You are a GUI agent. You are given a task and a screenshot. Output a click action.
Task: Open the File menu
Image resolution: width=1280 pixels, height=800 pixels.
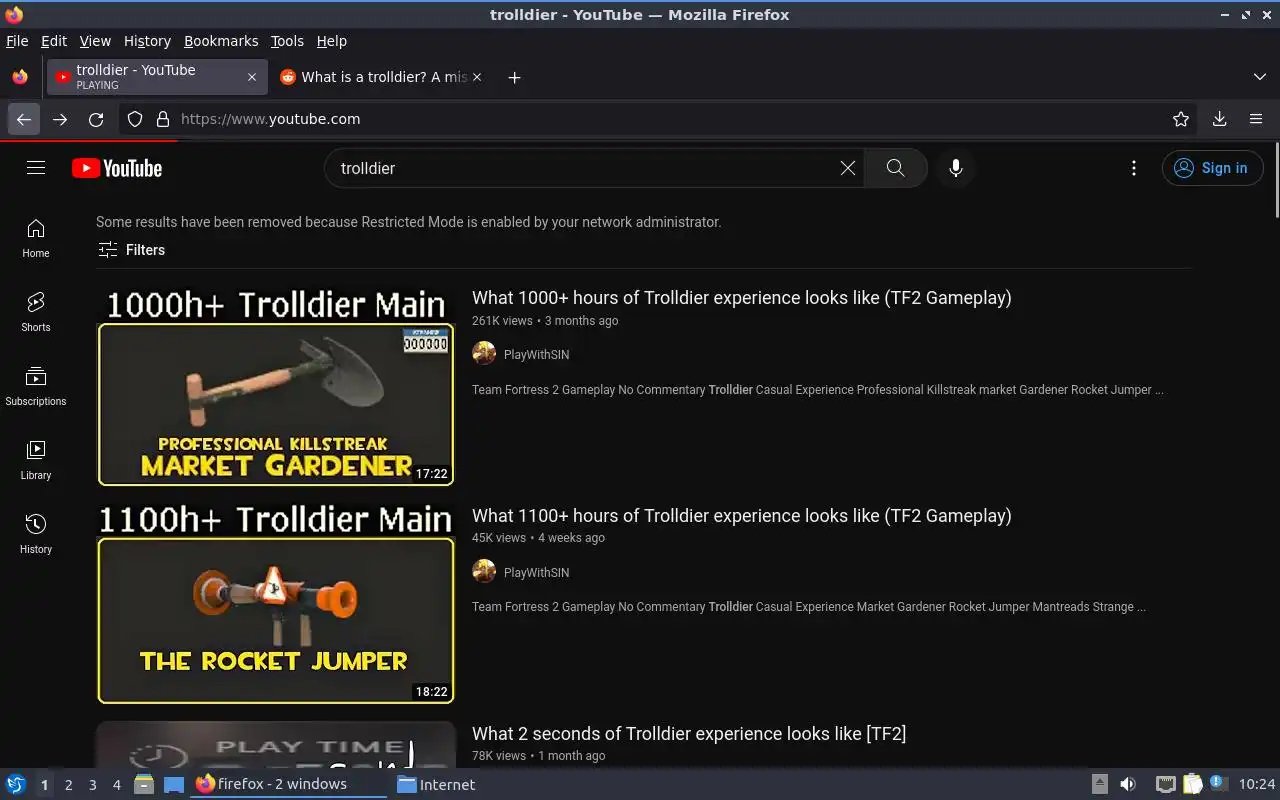tap(17, 41)
